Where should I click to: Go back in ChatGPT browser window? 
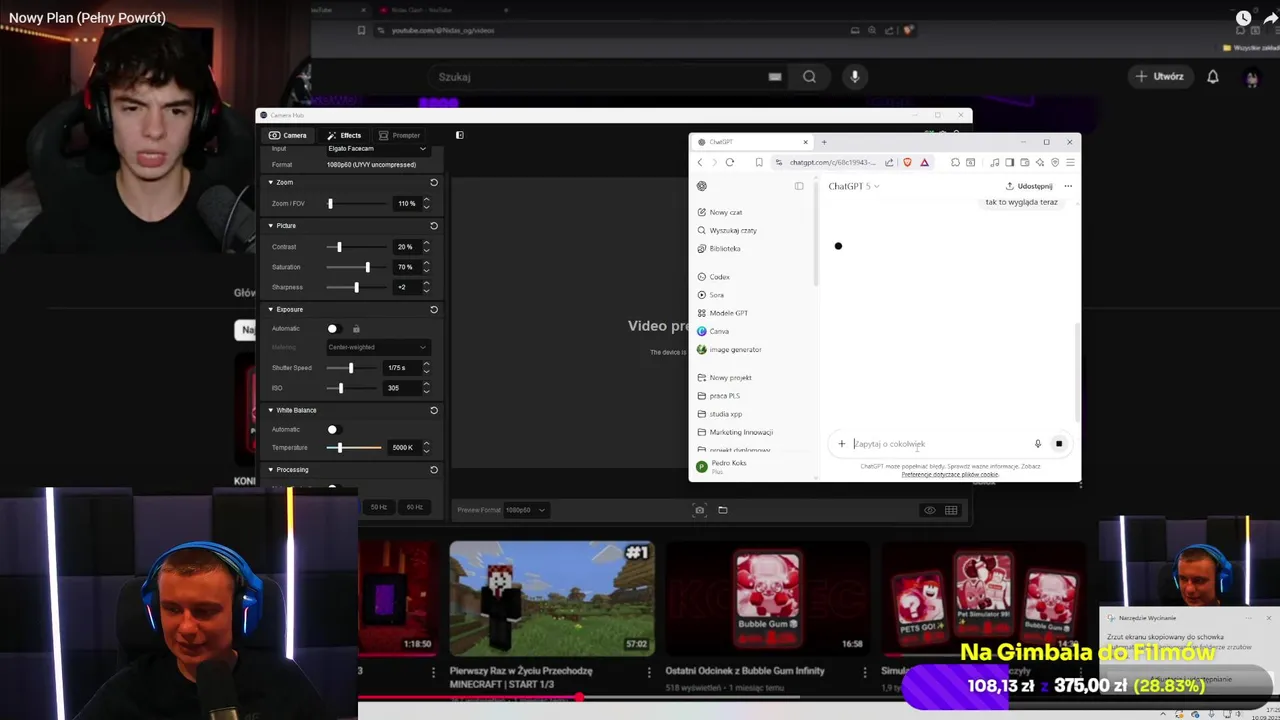700,162
